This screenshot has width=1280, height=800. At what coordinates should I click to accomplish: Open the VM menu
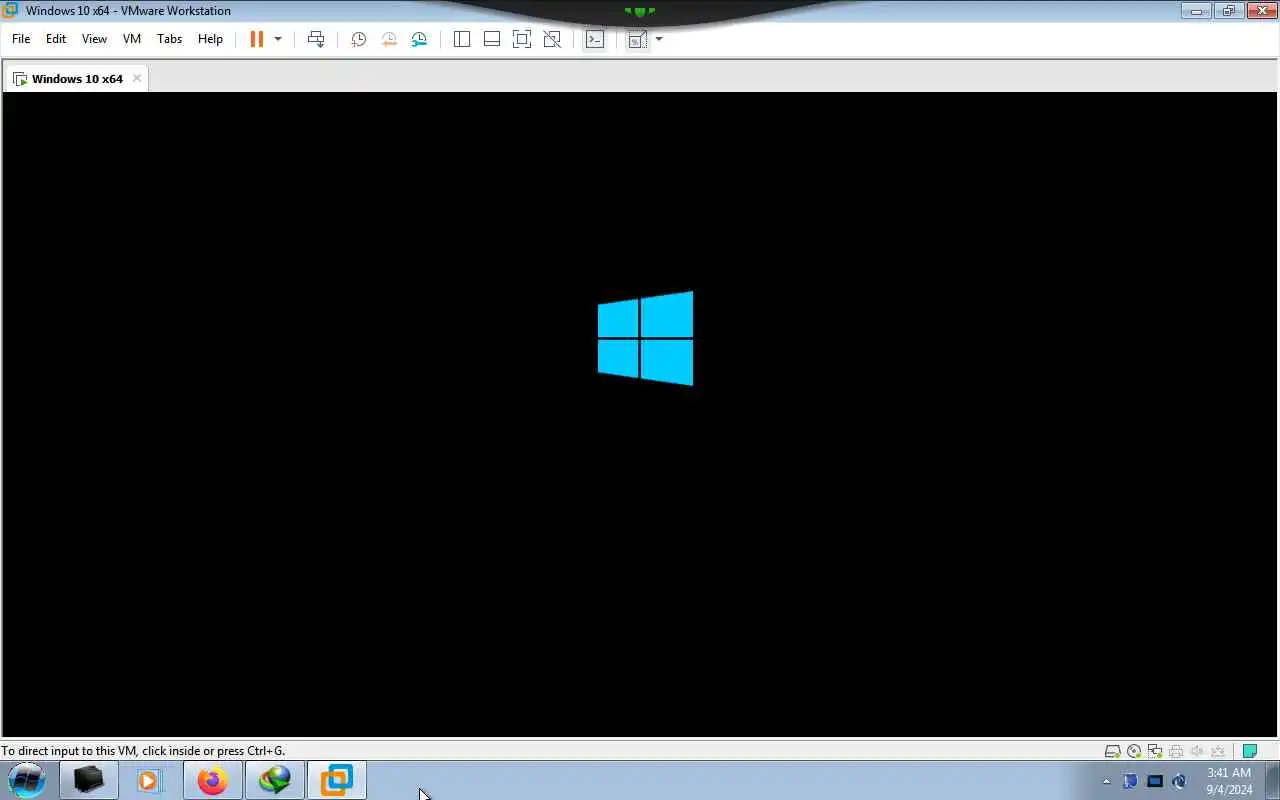coord(132,39)
